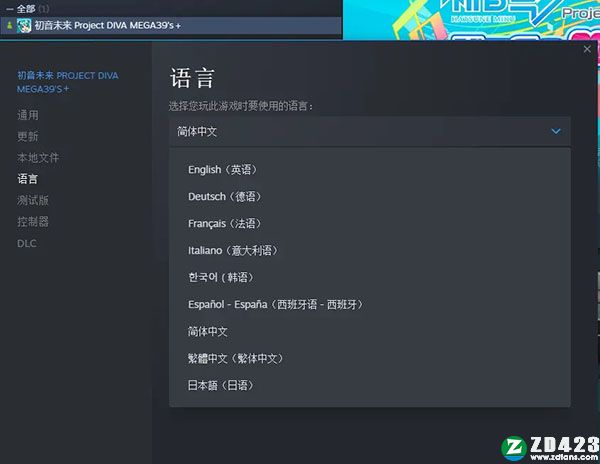
Task: Open the 控制器 tab
Action: 33,221
